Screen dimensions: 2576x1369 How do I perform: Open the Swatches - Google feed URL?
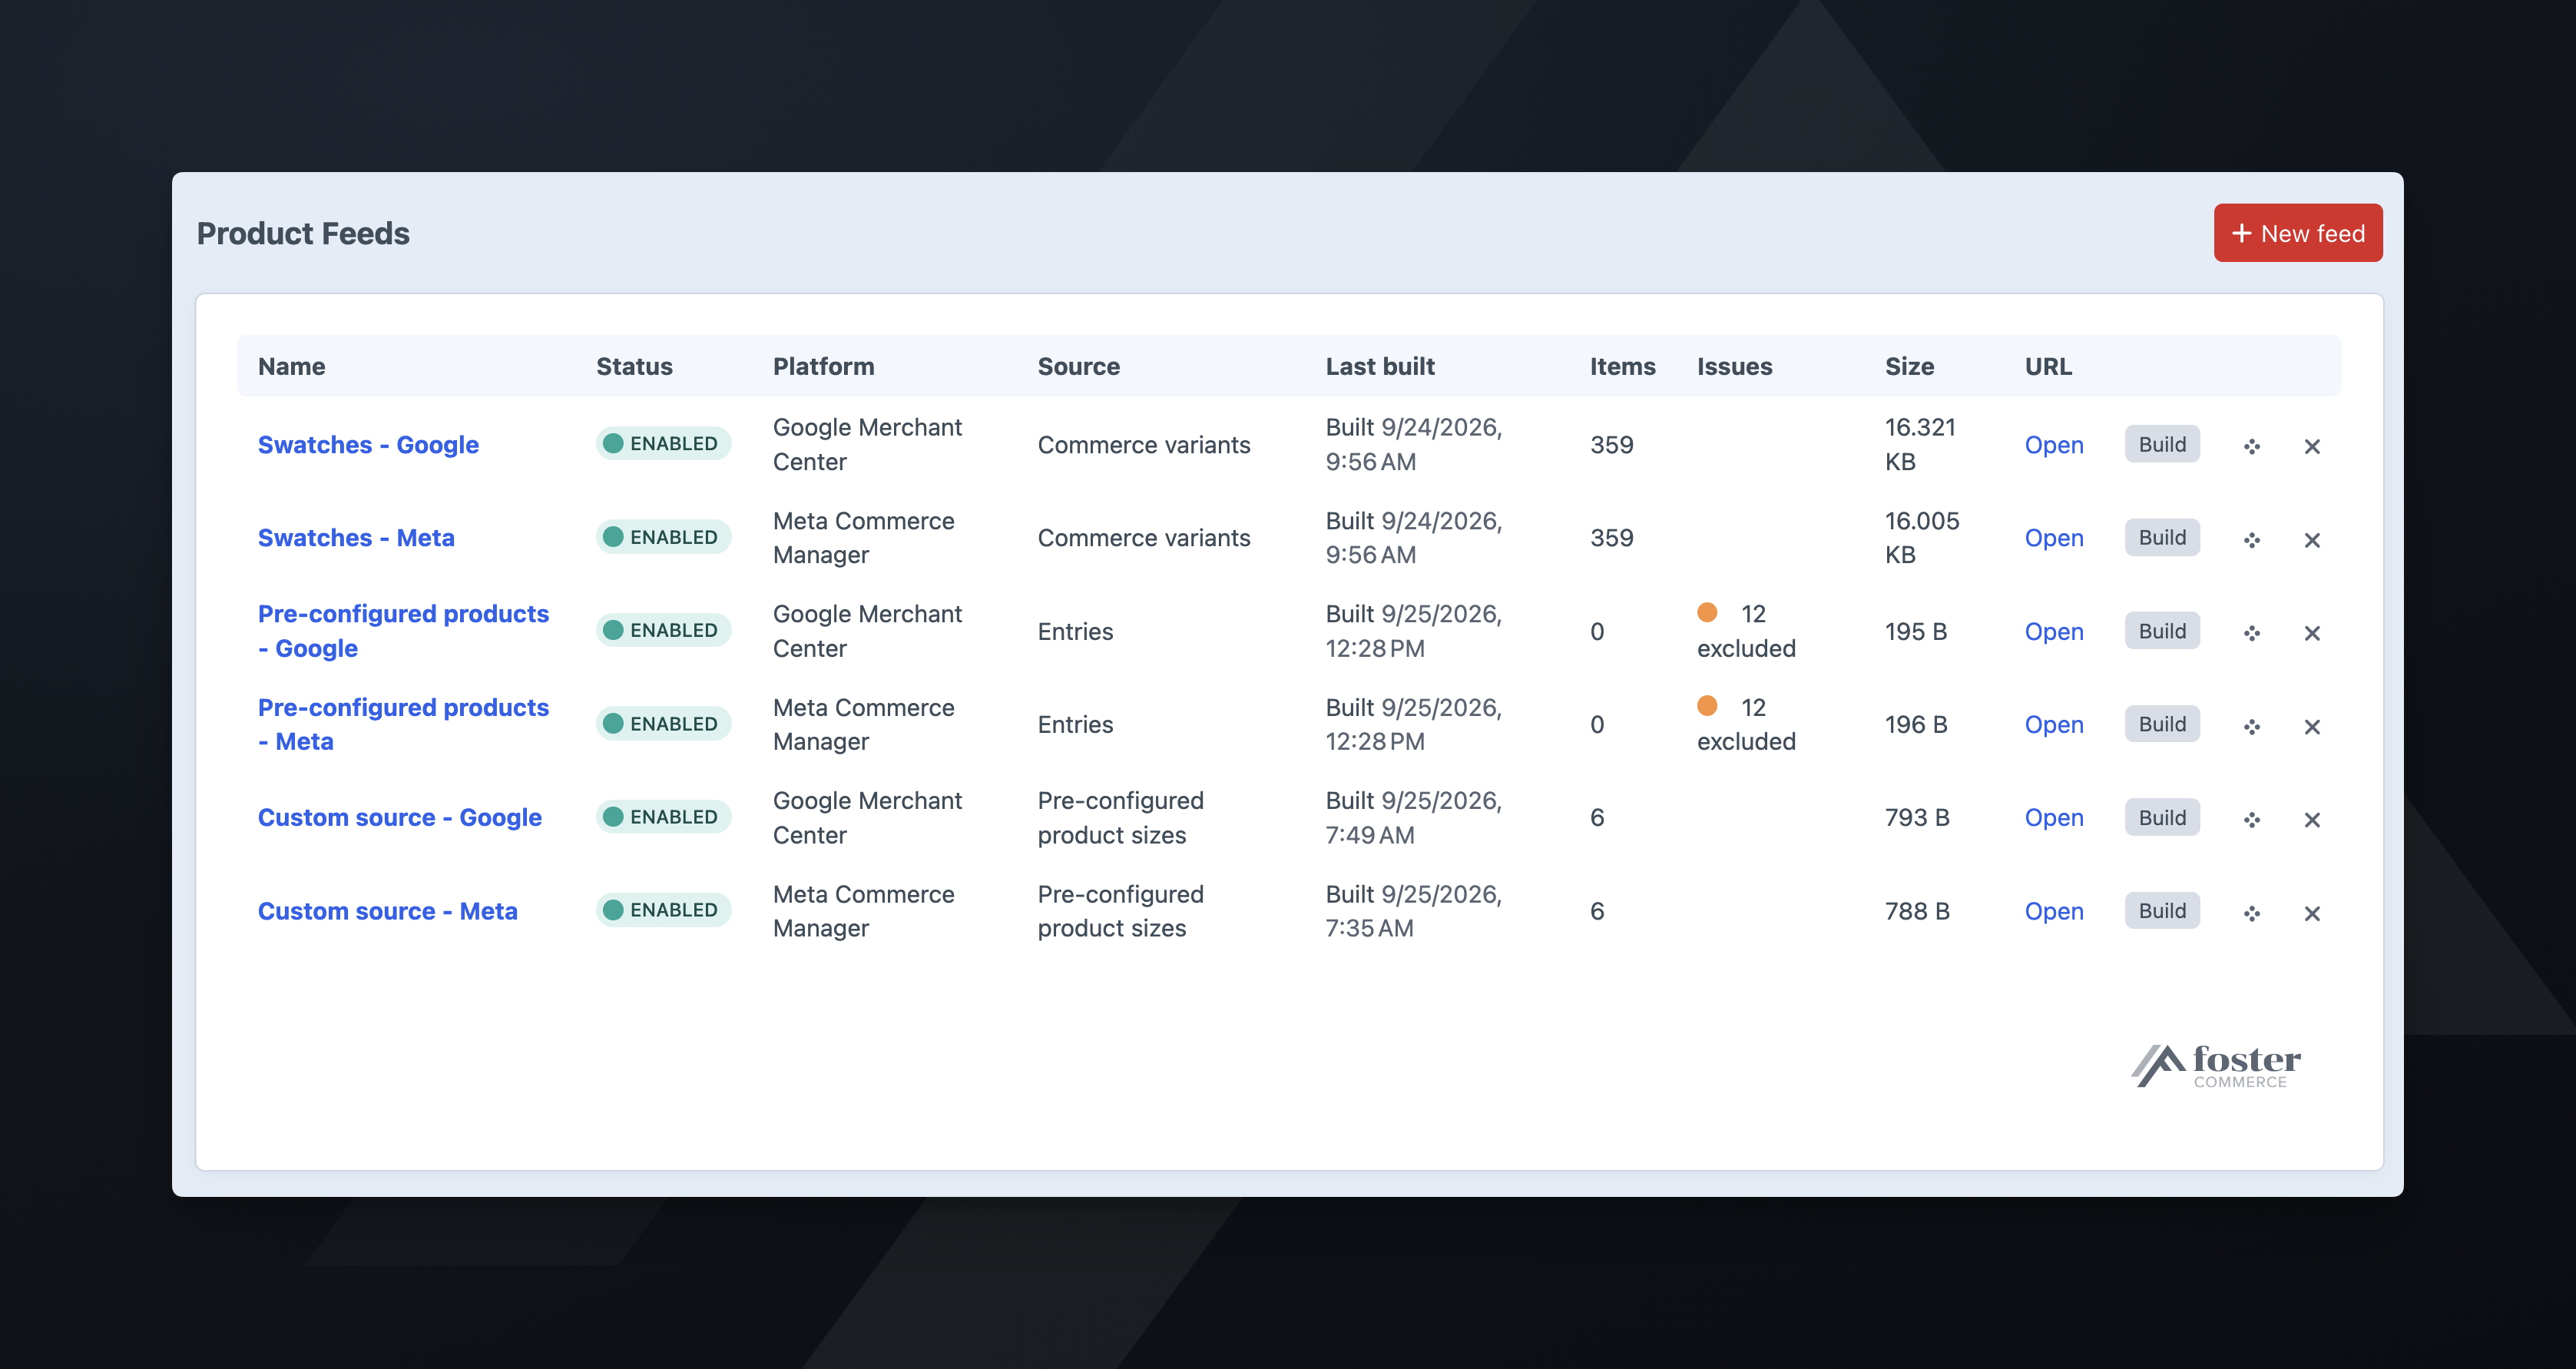pyautogui.click(x=2054, y=445)
